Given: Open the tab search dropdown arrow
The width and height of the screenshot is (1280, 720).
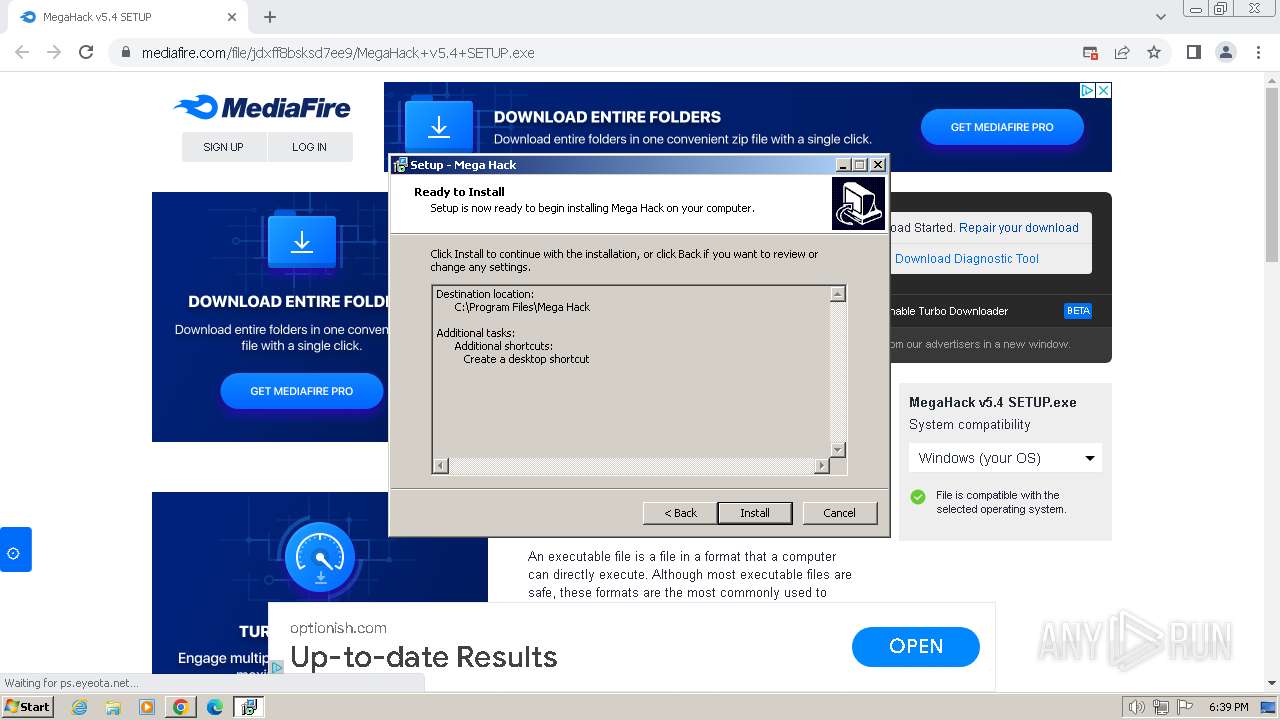Looking at the screenshot, I should [1161, 17].
